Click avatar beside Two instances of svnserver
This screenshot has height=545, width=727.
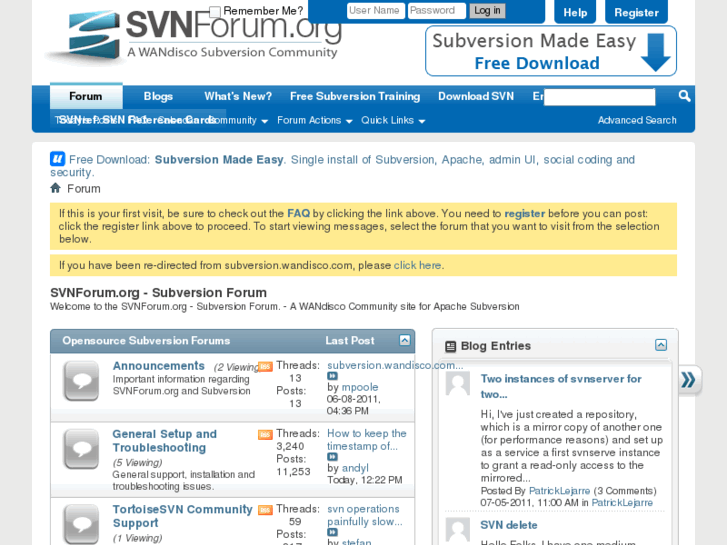tap(458, 384)
